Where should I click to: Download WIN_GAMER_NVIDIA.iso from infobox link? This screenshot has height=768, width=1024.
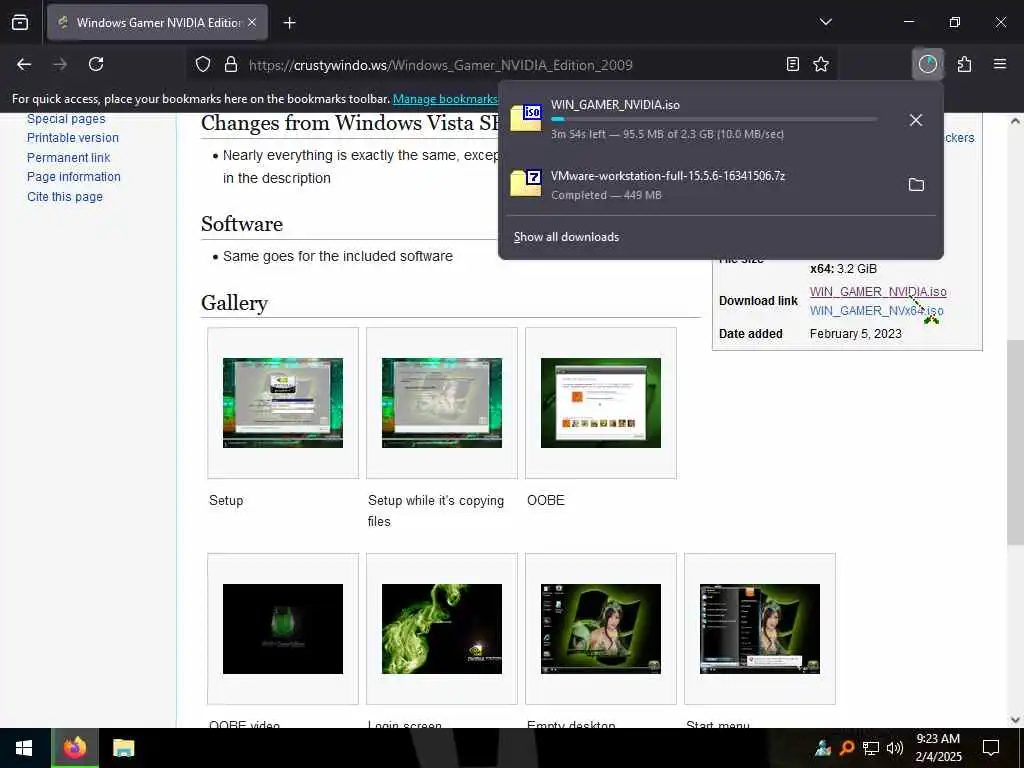tap(878, 292)
